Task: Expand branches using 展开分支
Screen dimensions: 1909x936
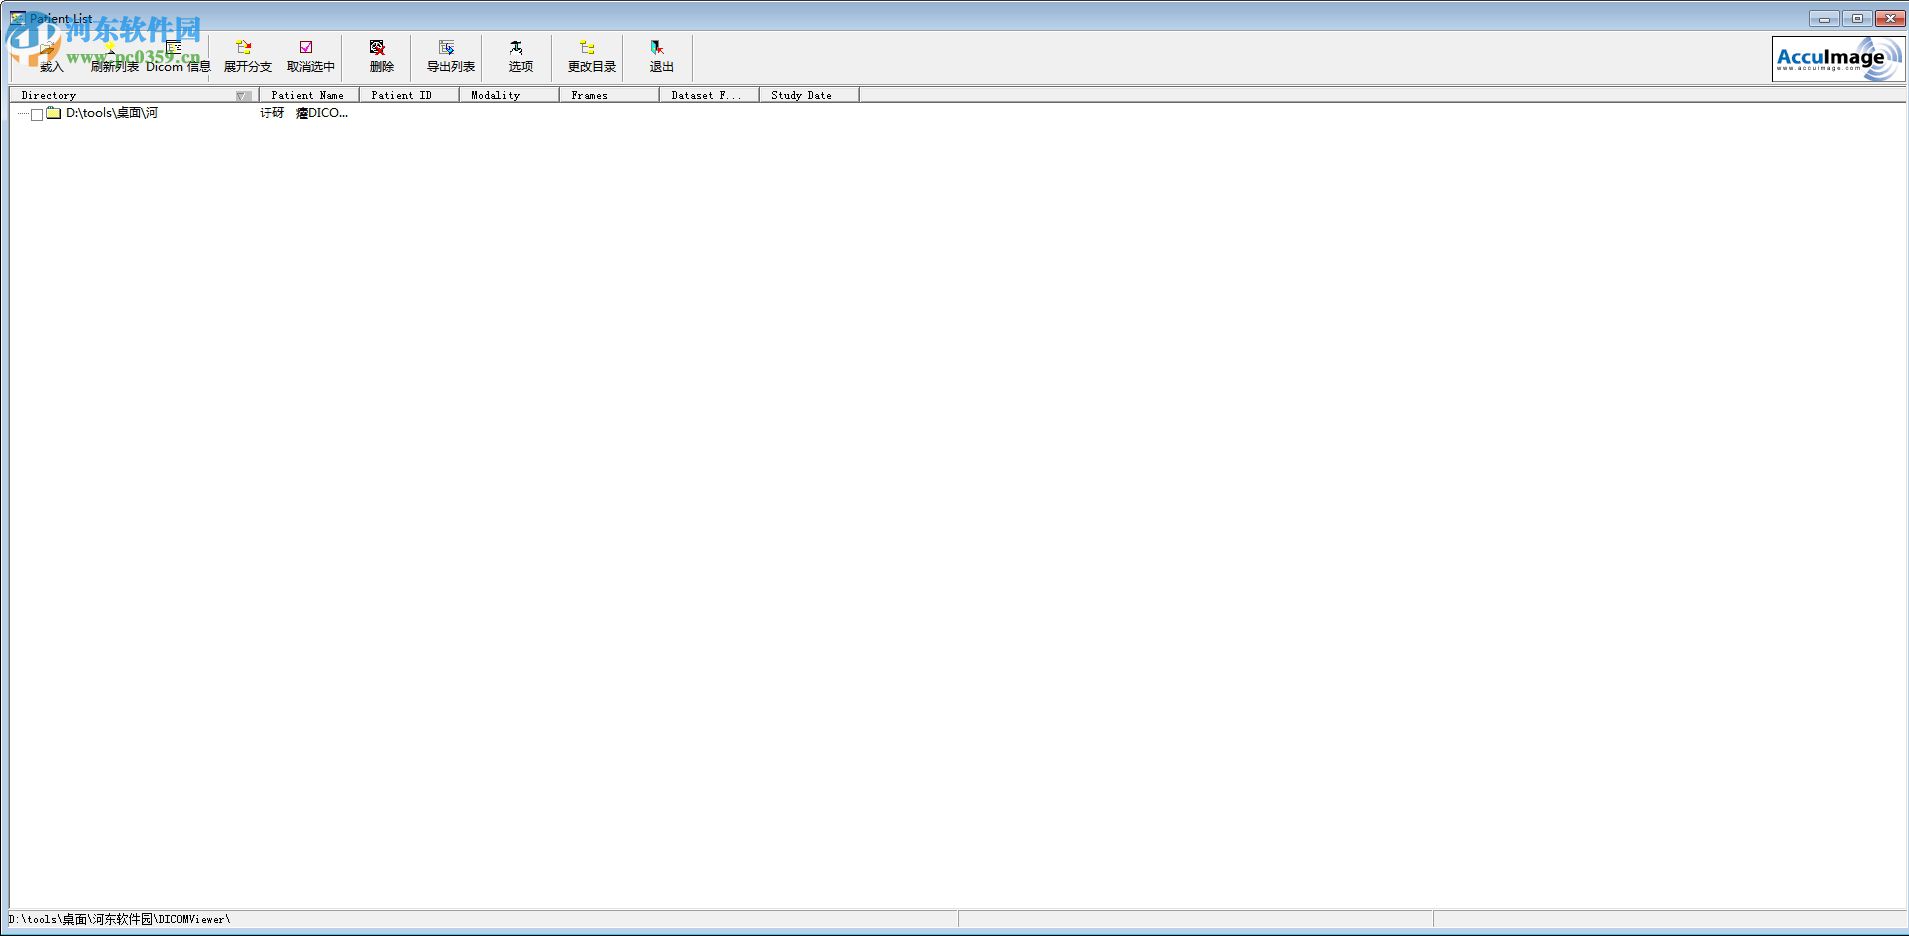Action: click(x=247, y=56)
